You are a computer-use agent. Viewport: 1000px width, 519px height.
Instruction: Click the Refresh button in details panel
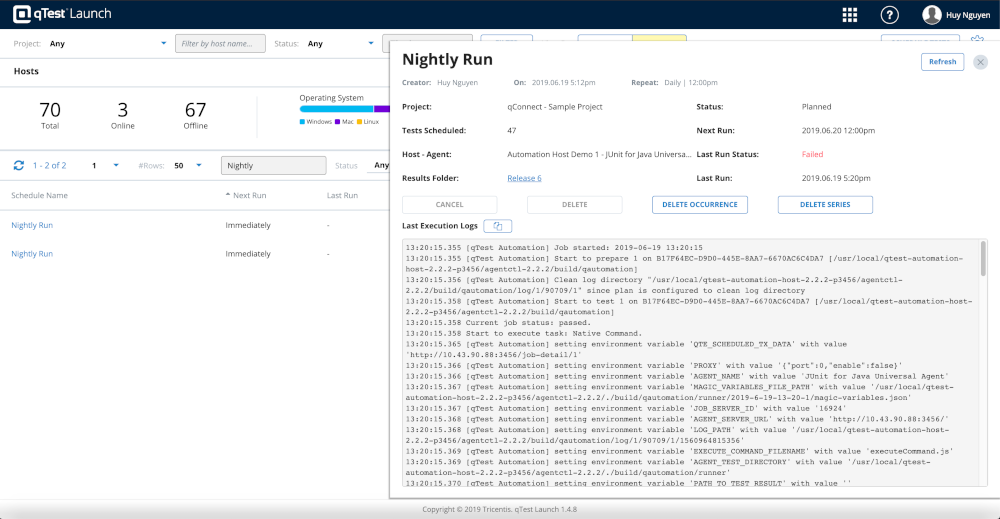point(942,62)
